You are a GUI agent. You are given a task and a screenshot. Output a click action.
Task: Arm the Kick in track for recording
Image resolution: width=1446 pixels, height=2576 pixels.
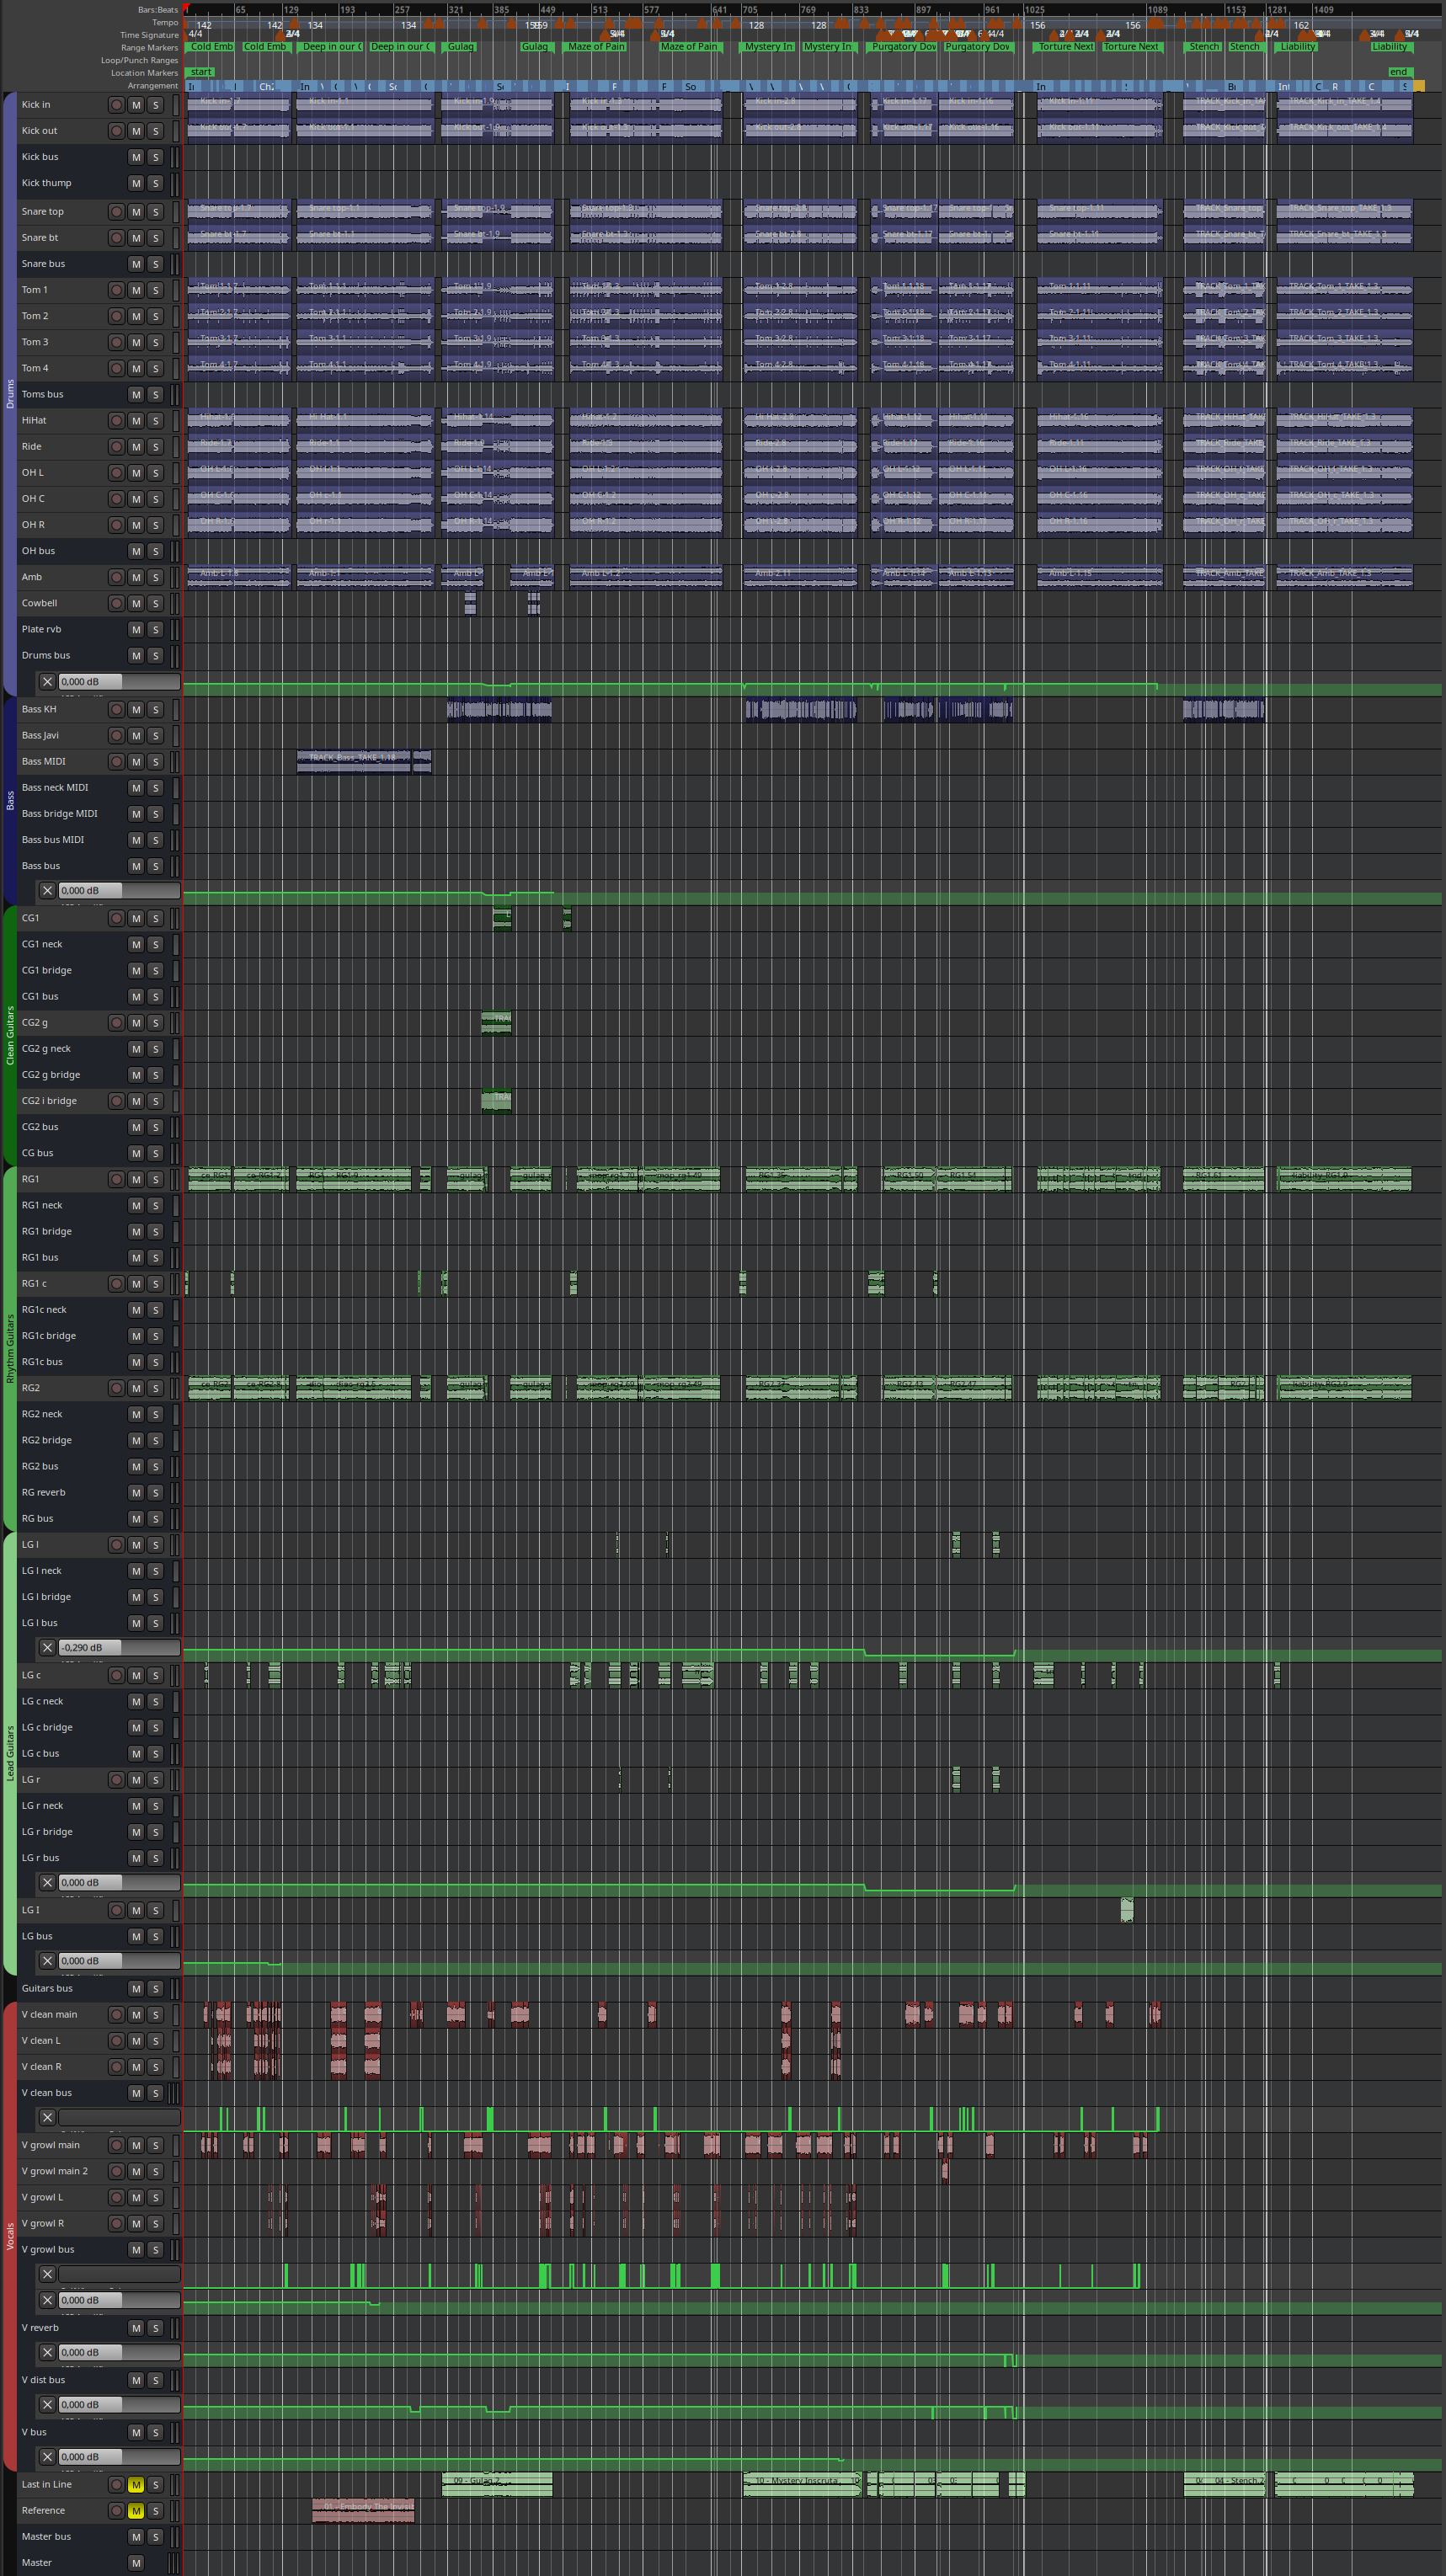click(116, 105)
